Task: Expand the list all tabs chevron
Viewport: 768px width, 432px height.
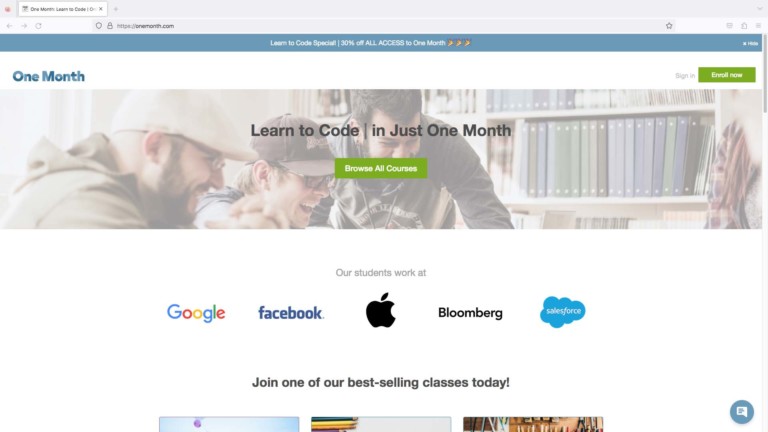Action: click(760, 9)
